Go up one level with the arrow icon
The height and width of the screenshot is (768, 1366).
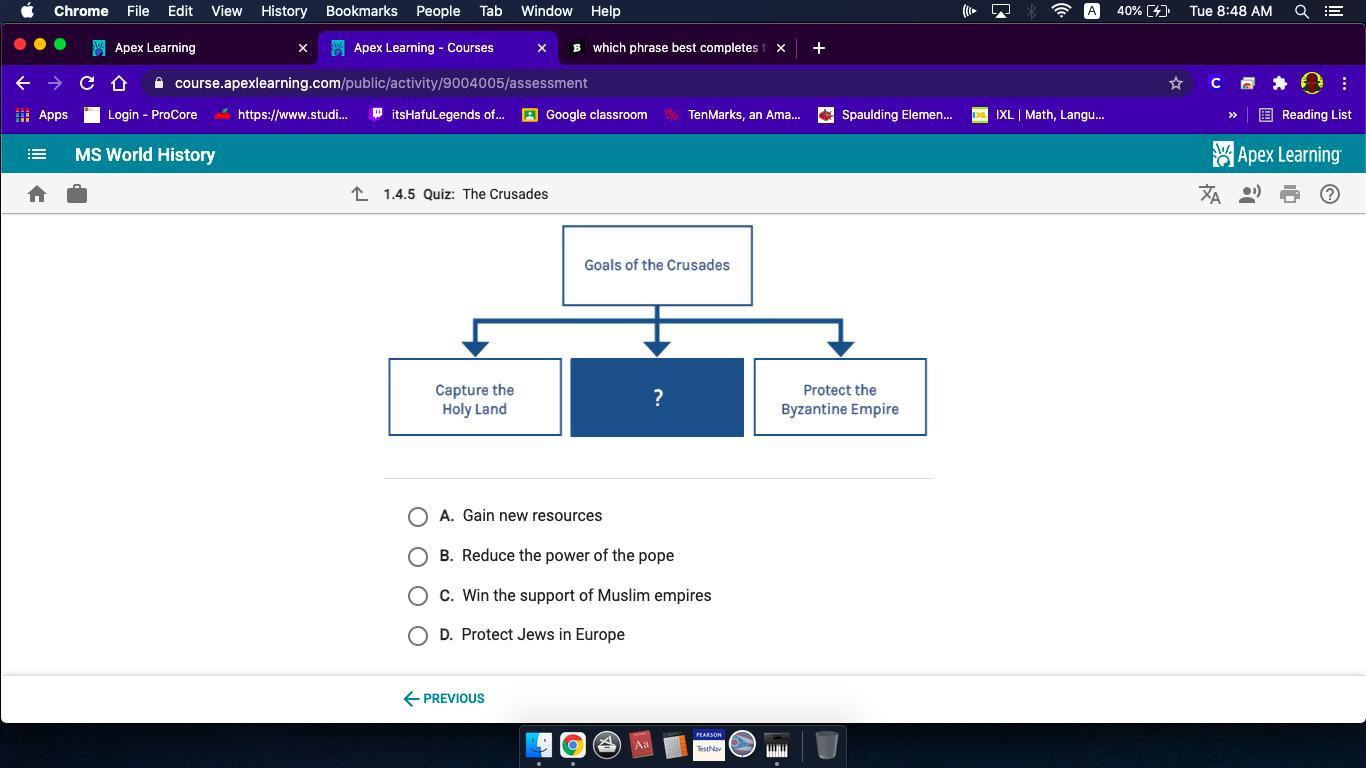point(359,194)
